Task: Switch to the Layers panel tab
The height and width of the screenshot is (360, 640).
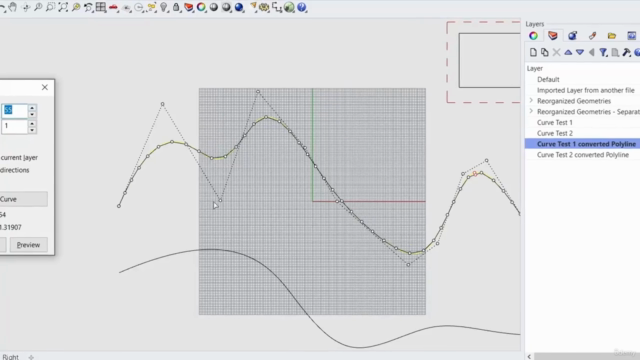Action: [x=553, y=36]
